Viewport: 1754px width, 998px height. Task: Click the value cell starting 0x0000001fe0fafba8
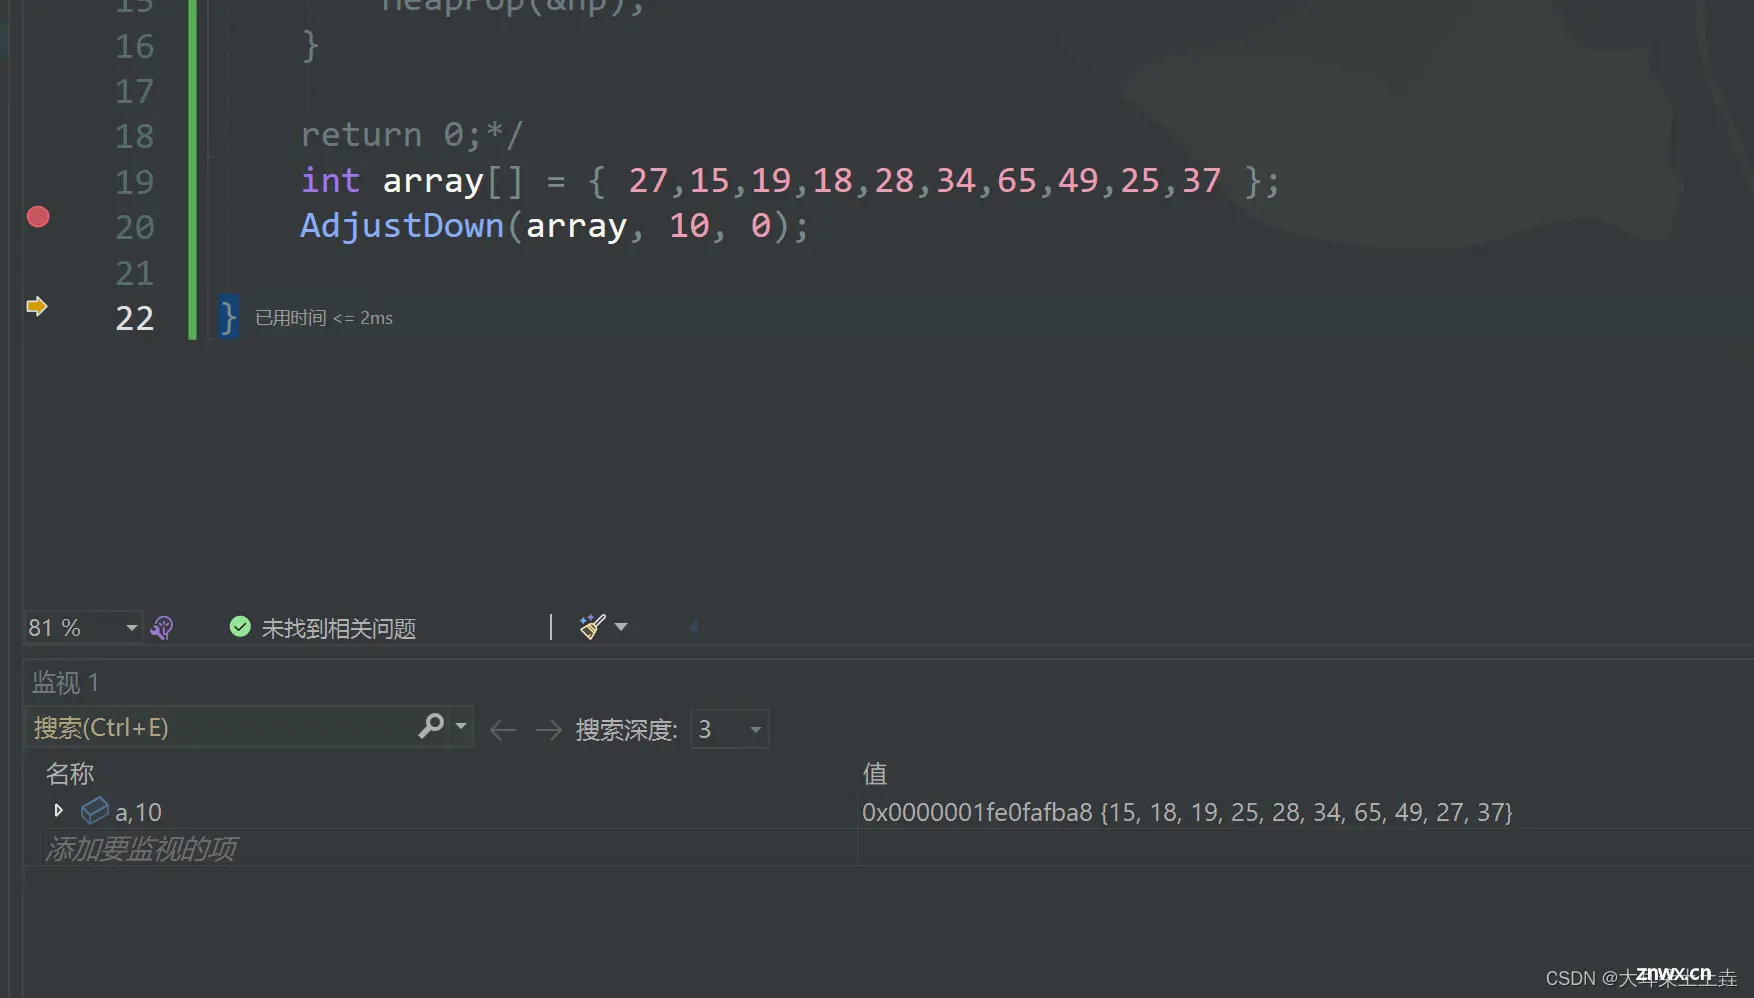pyautogui.click(x=1187, y=812)
